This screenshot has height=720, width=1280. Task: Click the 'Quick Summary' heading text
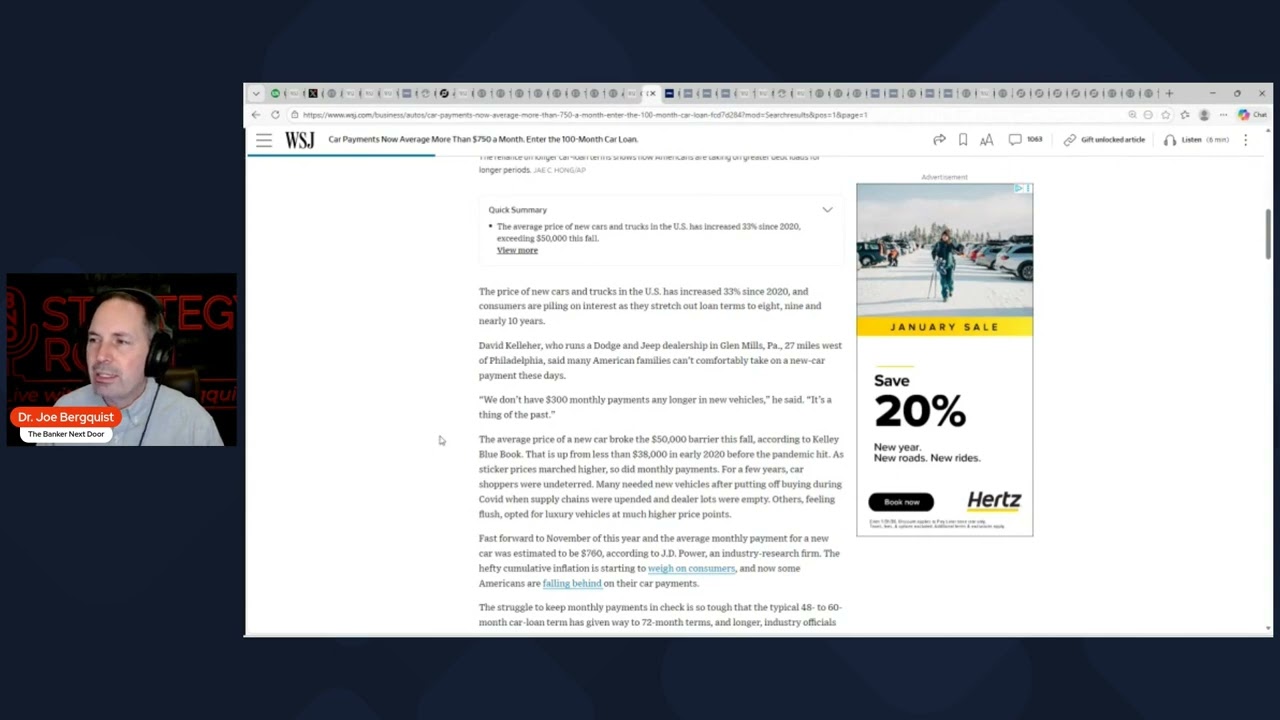click(517, 210)
